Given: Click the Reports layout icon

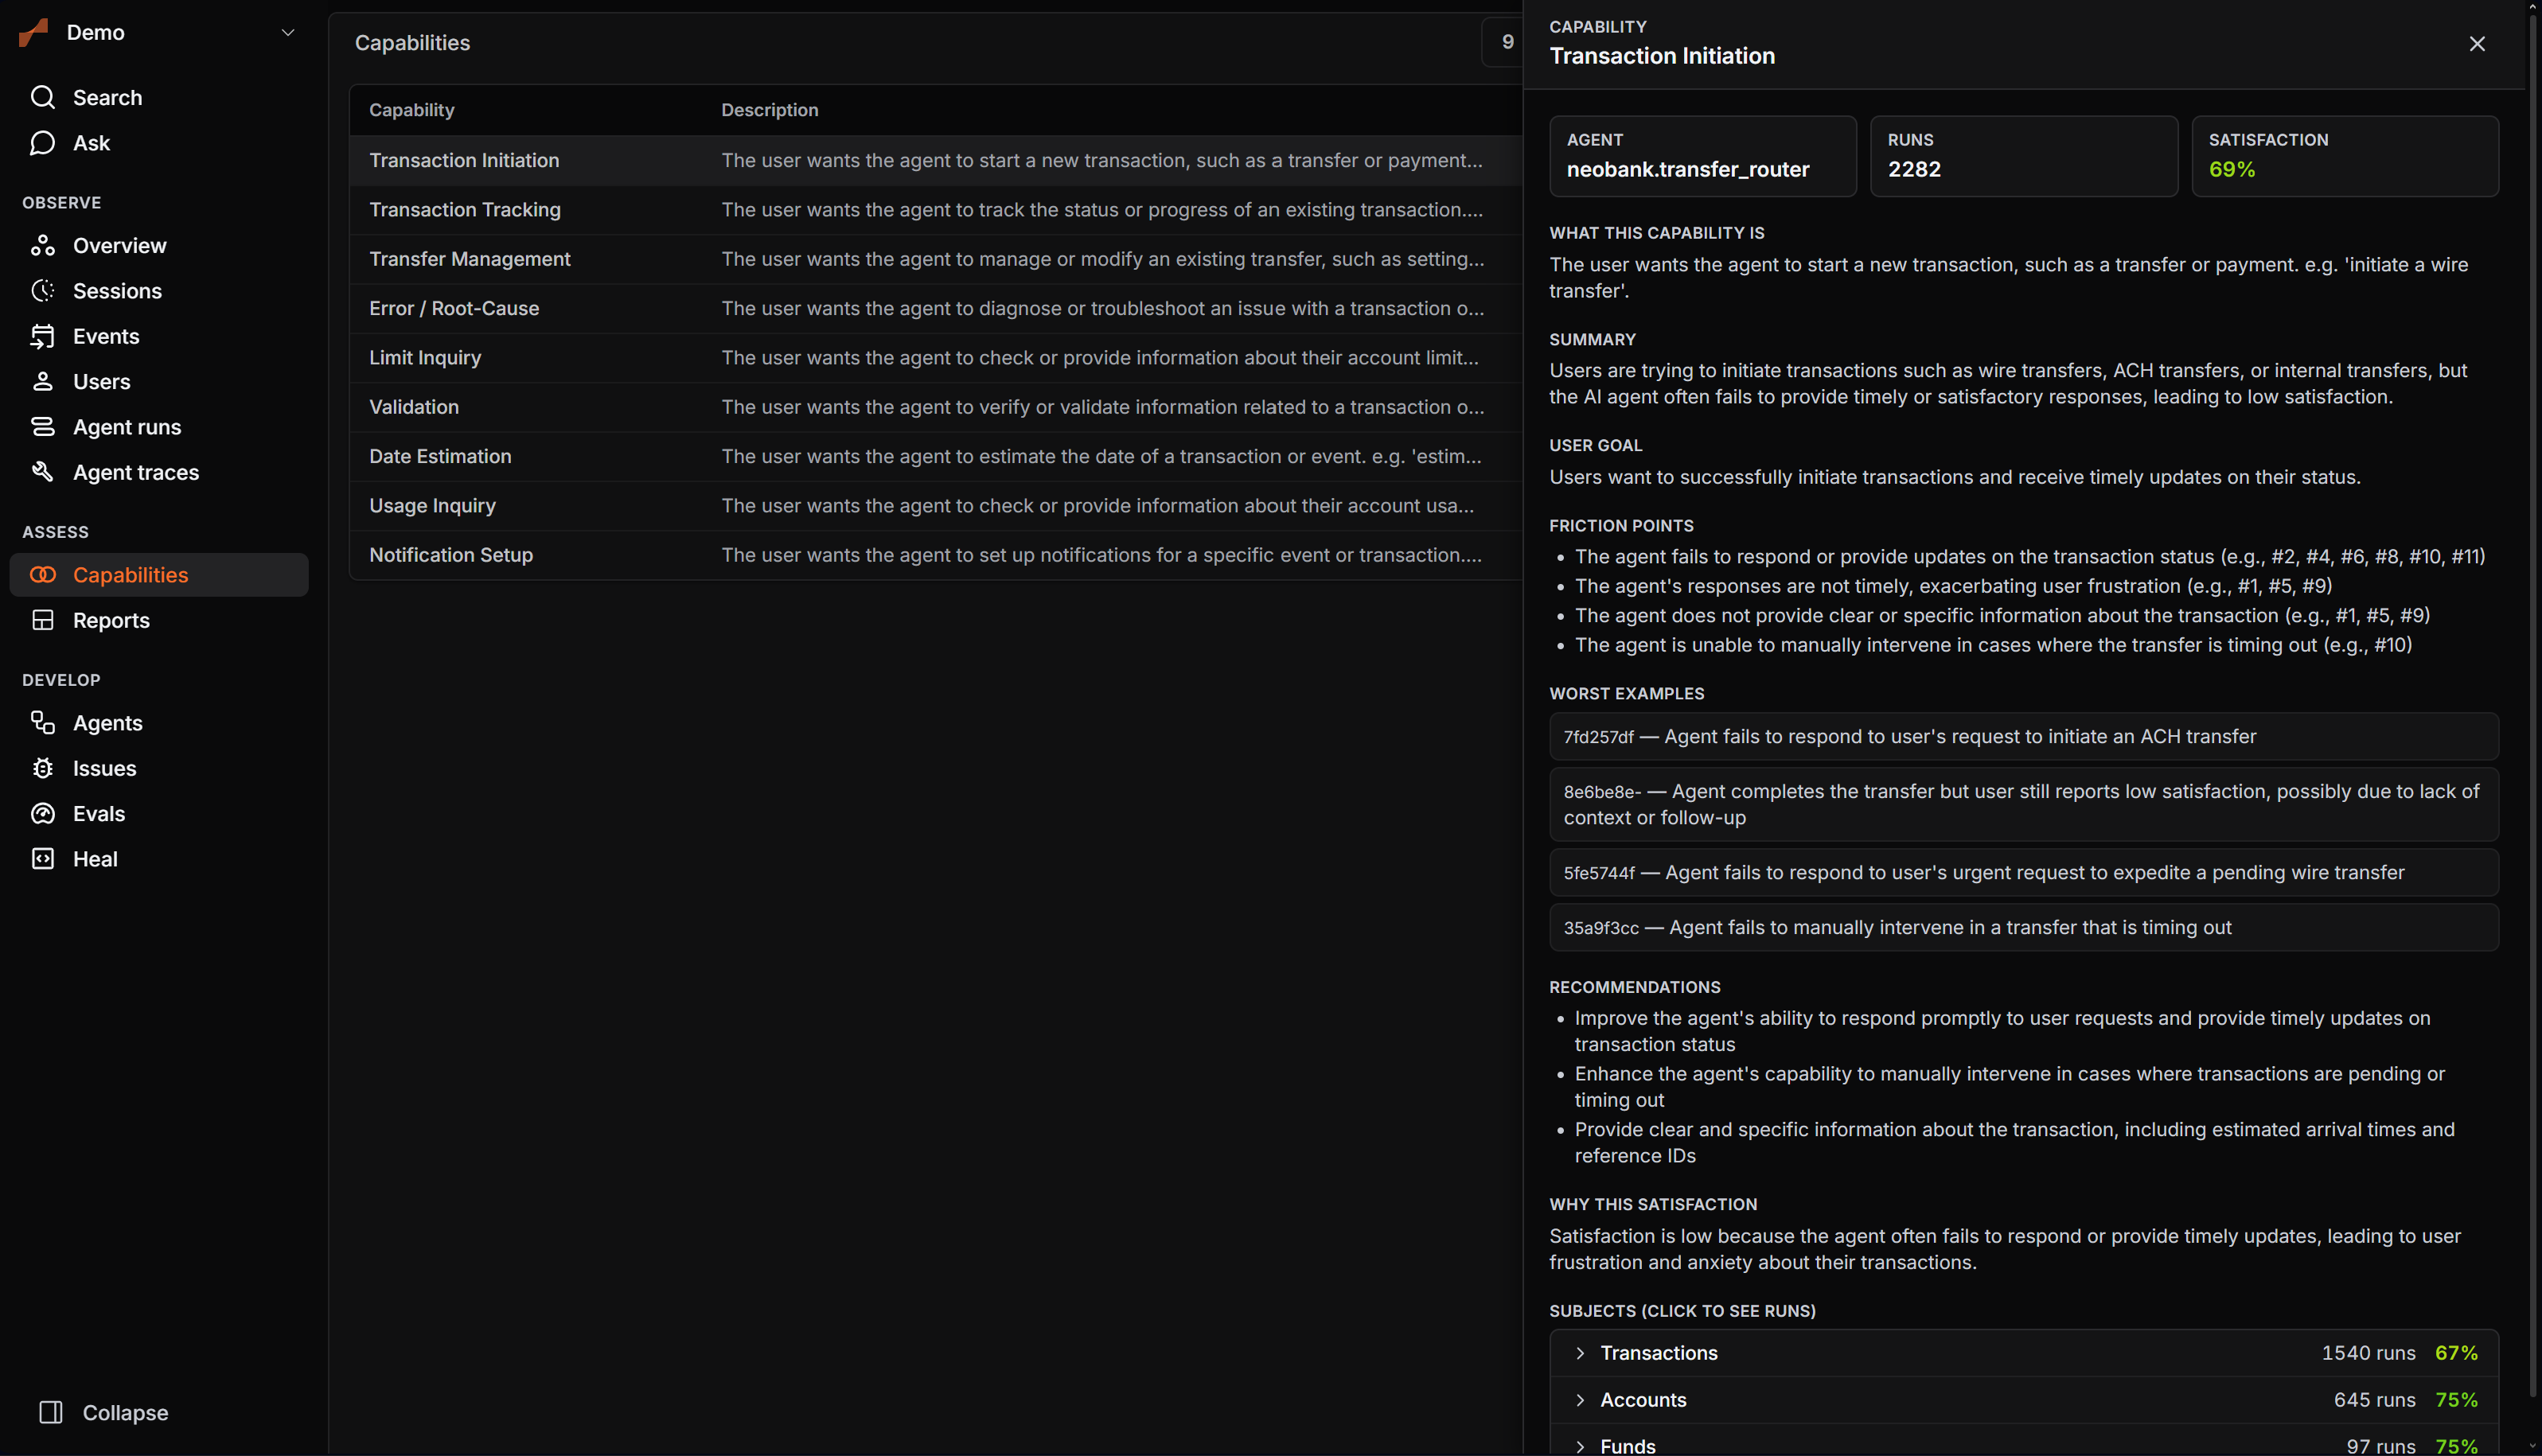Looking at the screenshot, I should [42, 620].
